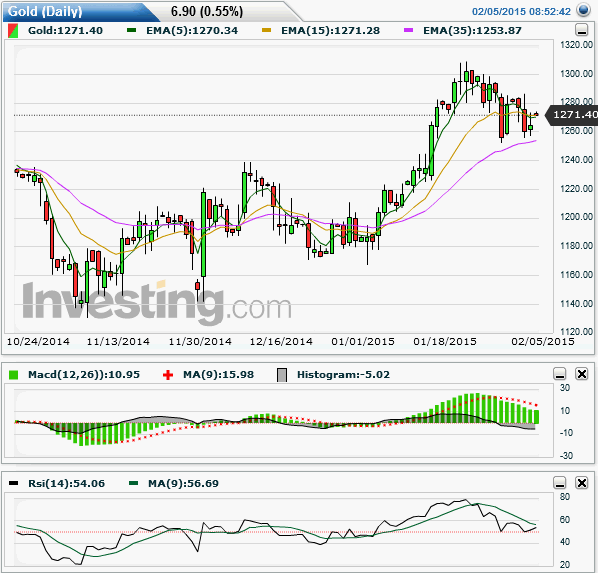Viewport: 598px width, 573px height.
Task: Click the 6.90 (0.55%) change tab
Action: click(207, 11)
